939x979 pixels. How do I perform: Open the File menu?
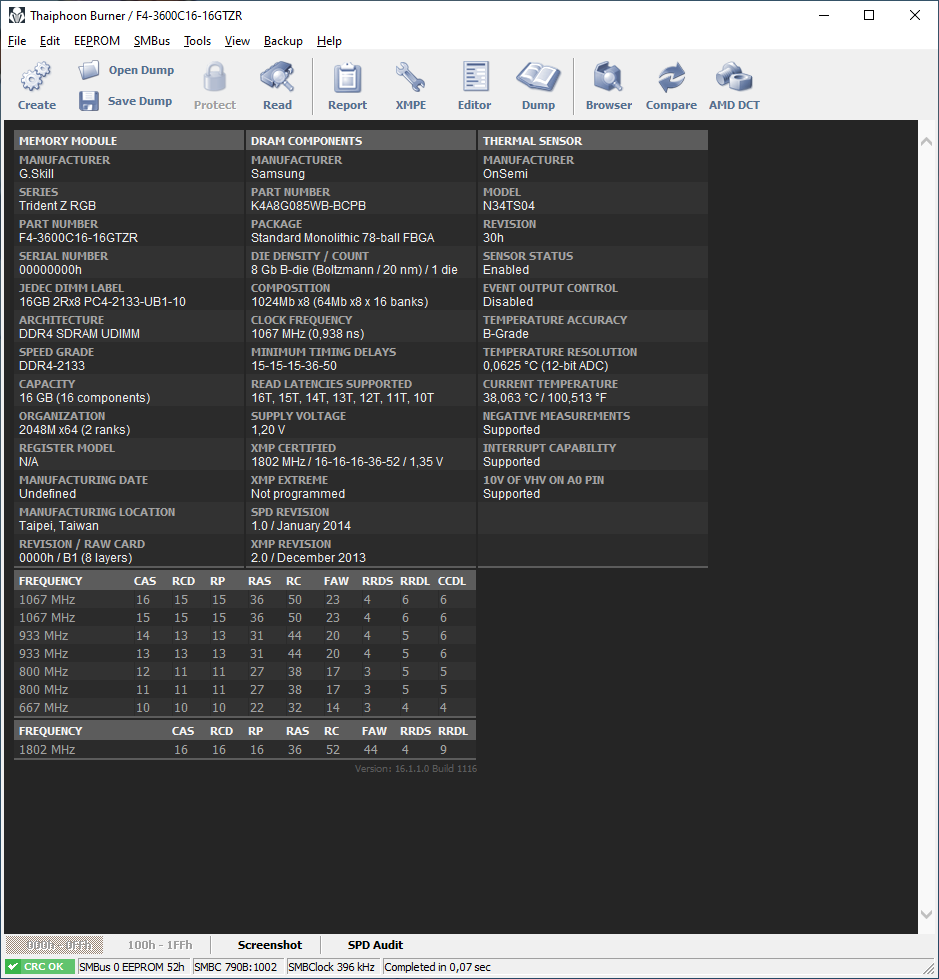point(17,41)
